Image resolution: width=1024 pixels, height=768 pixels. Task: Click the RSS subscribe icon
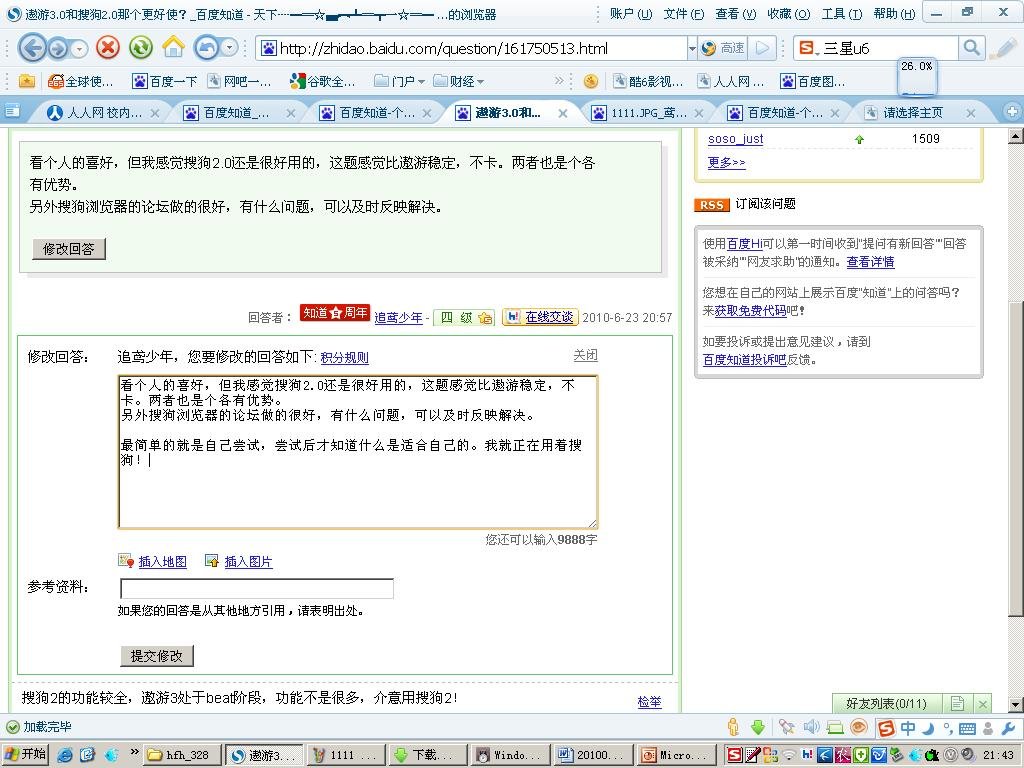pos(712,204)
